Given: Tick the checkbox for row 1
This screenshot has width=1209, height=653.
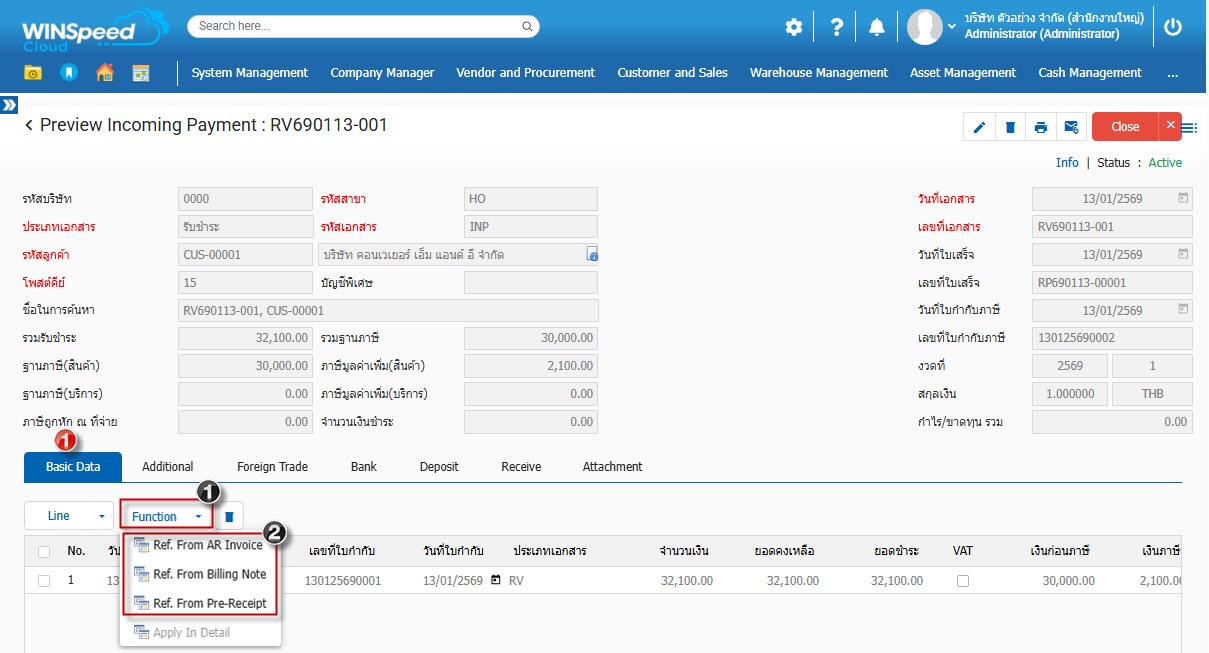Looking at the screenshot, I should [x=43, y=581].
